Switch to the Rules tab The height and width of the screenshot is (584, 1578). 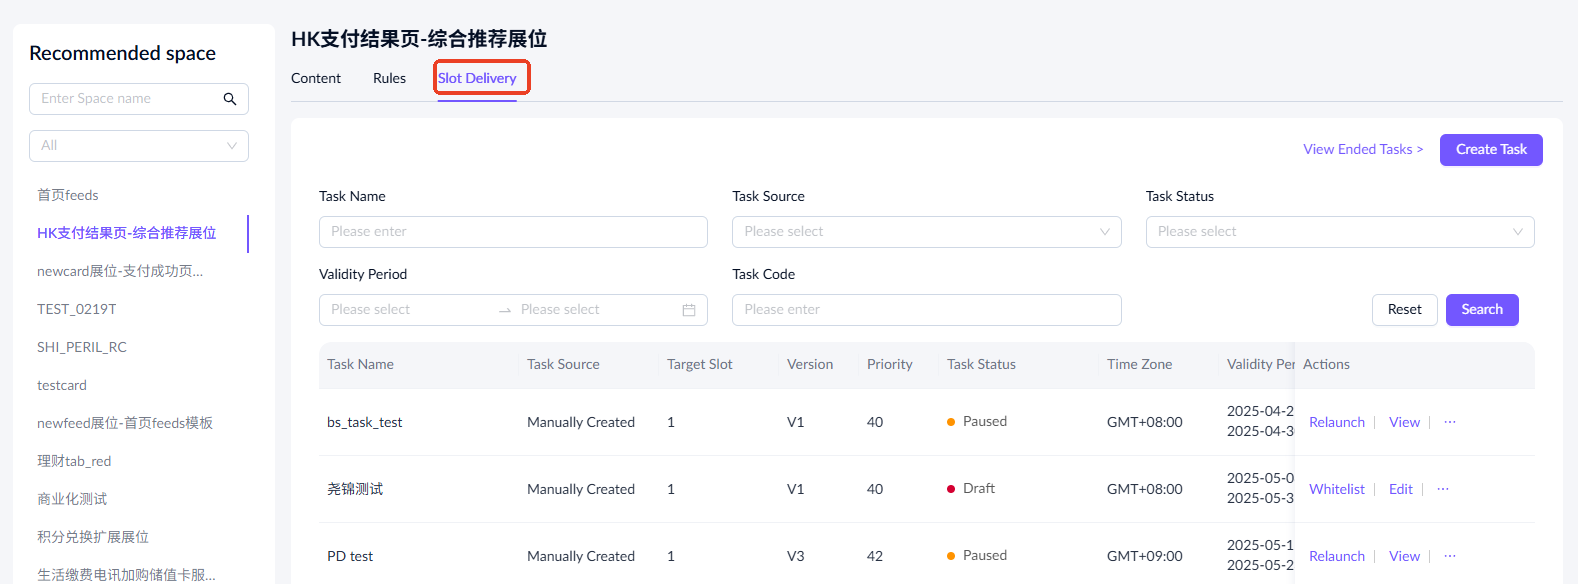[389, 78]
